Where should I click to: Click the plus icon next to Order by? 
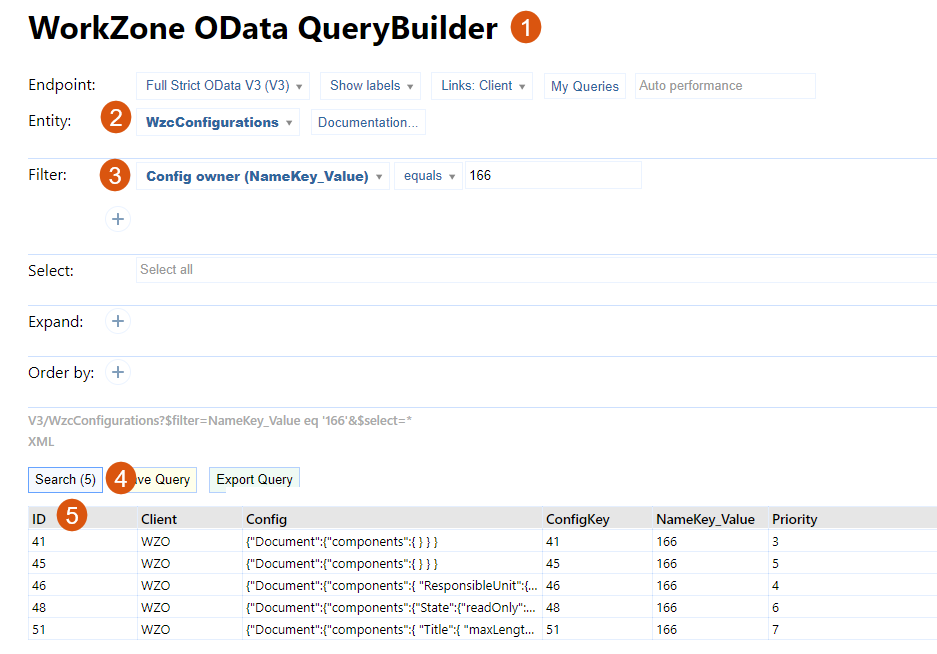(x=118, y=373)
